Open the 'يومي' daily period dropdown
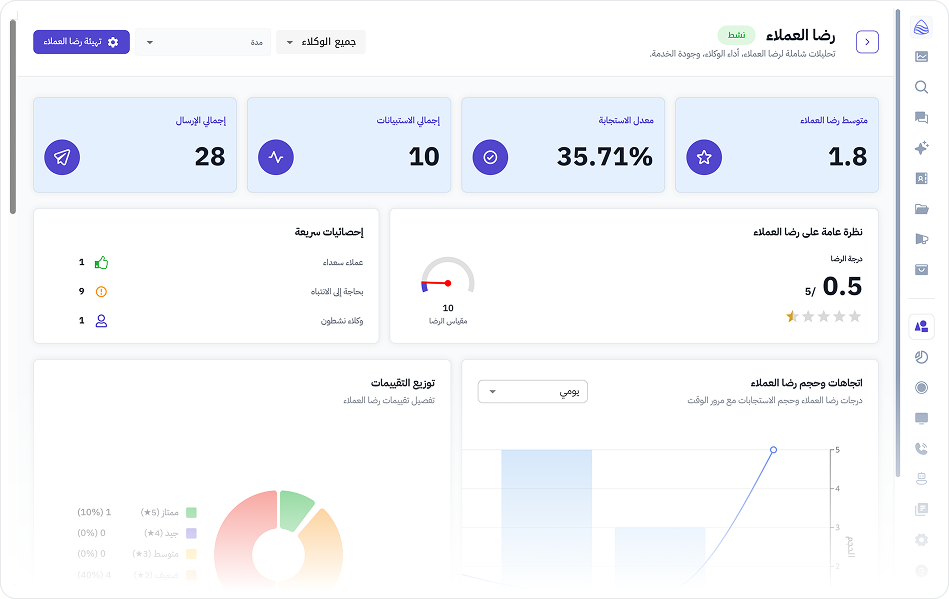Screen dimensions: 949x599 tap(532, 392)
